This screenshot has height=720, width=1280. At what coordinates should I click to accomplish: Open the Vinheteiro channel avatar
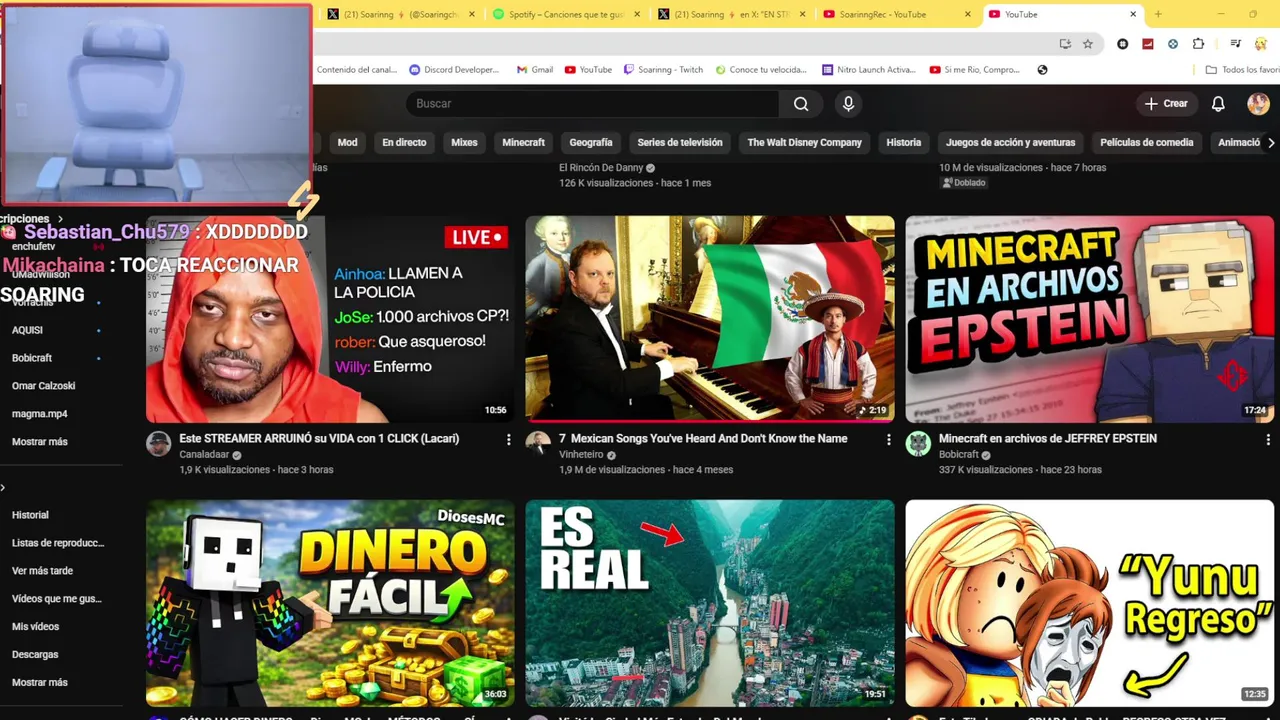pyautogui.click(x=538, y=444)
